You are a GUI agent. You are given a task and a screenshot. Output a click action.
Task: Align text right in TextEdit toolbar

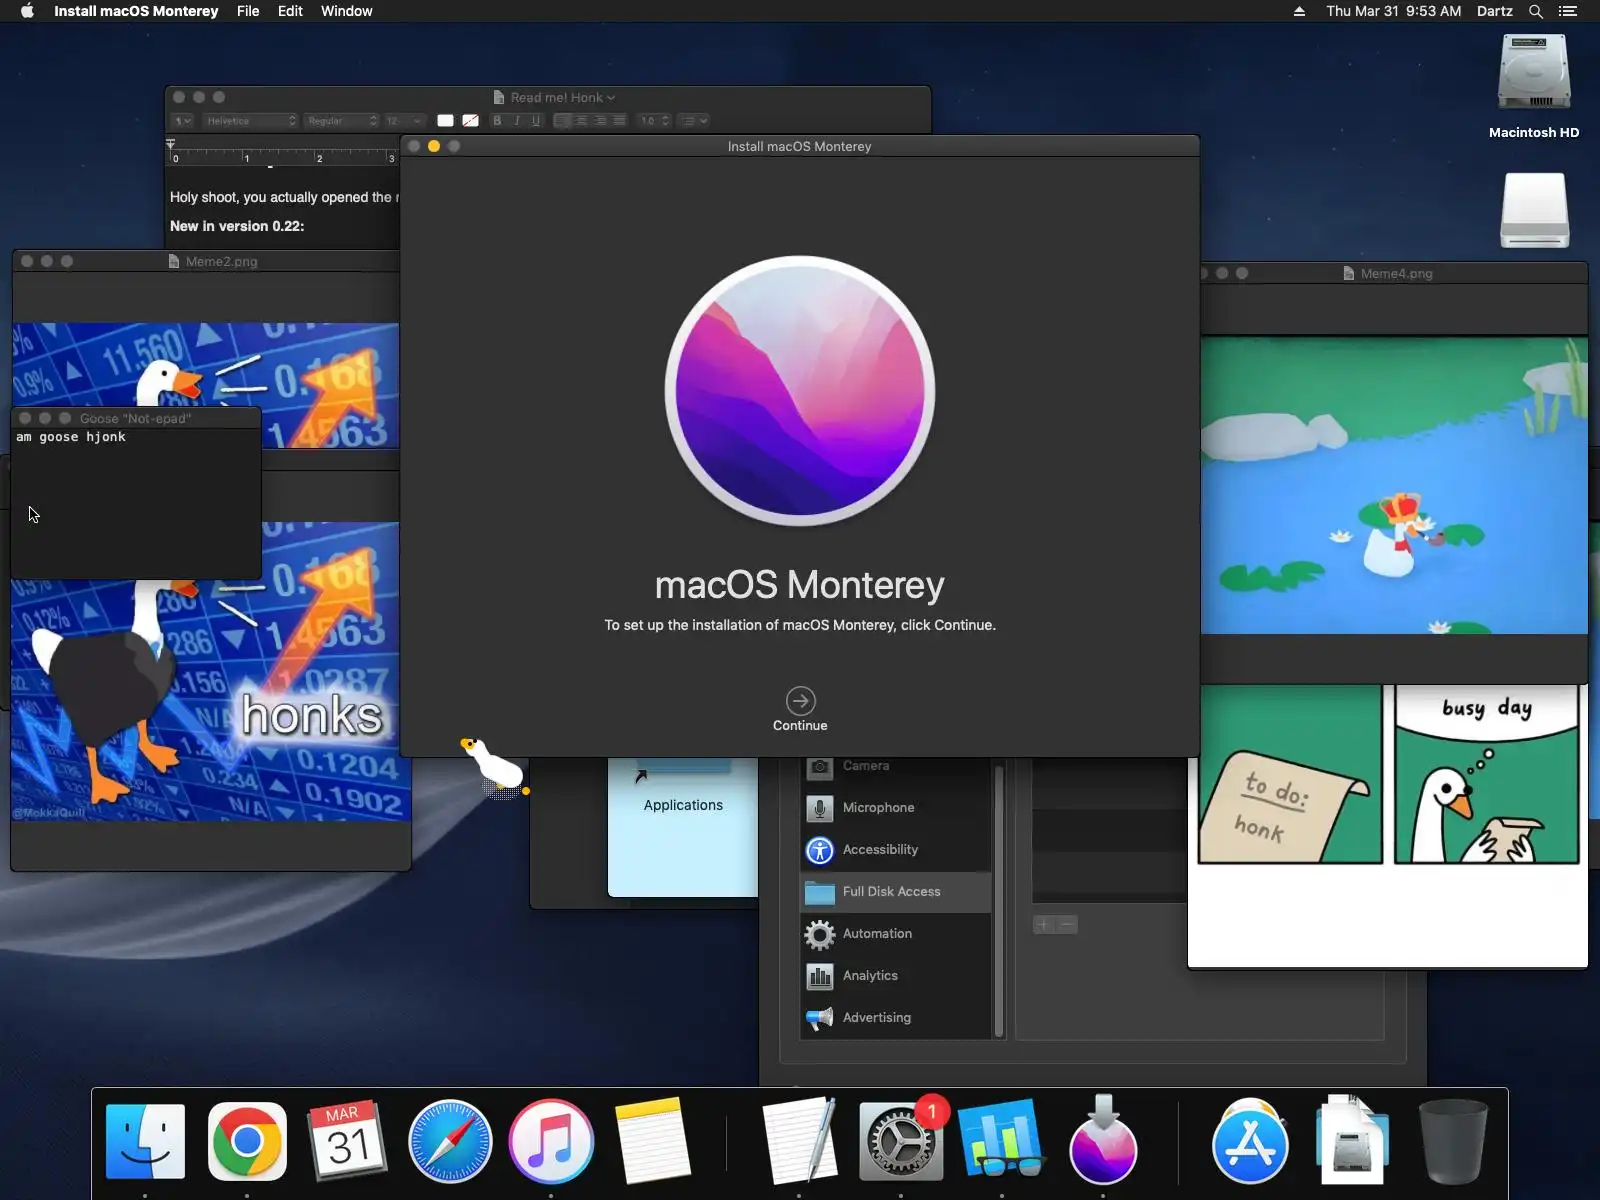601,121
